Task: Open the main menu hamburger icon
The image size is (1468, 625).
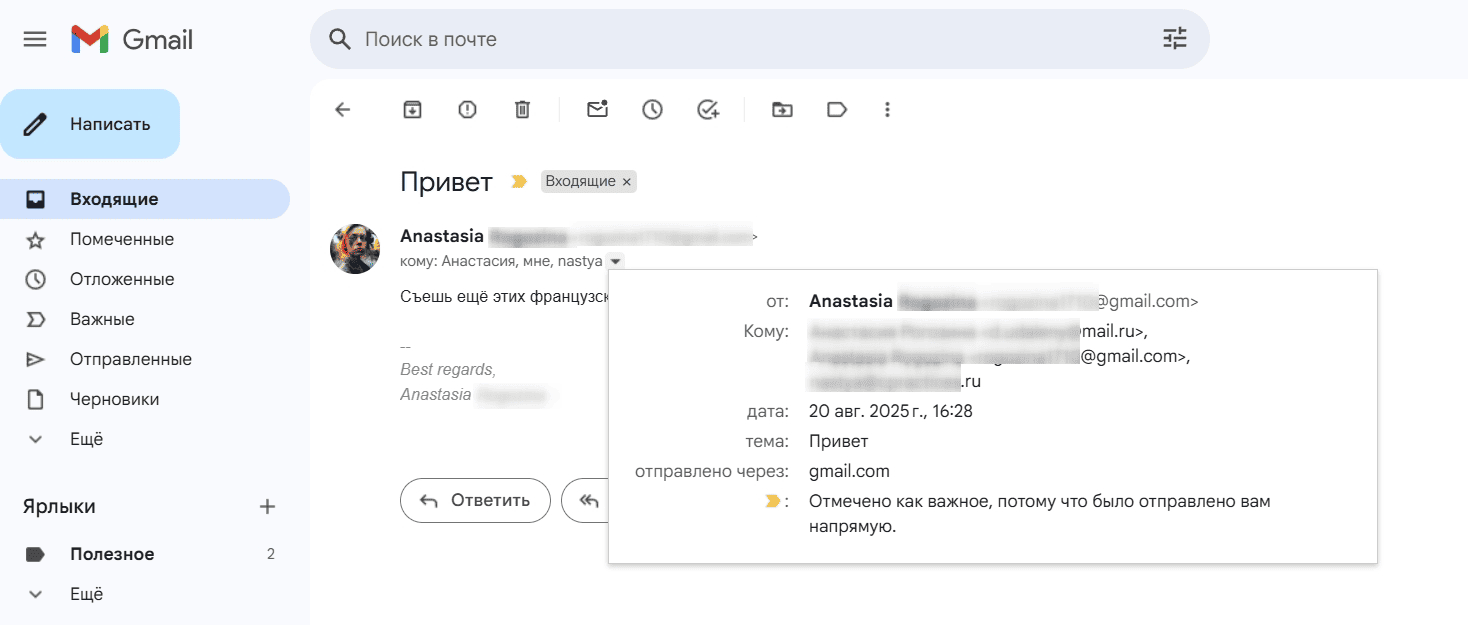Action: click(35, 40)
